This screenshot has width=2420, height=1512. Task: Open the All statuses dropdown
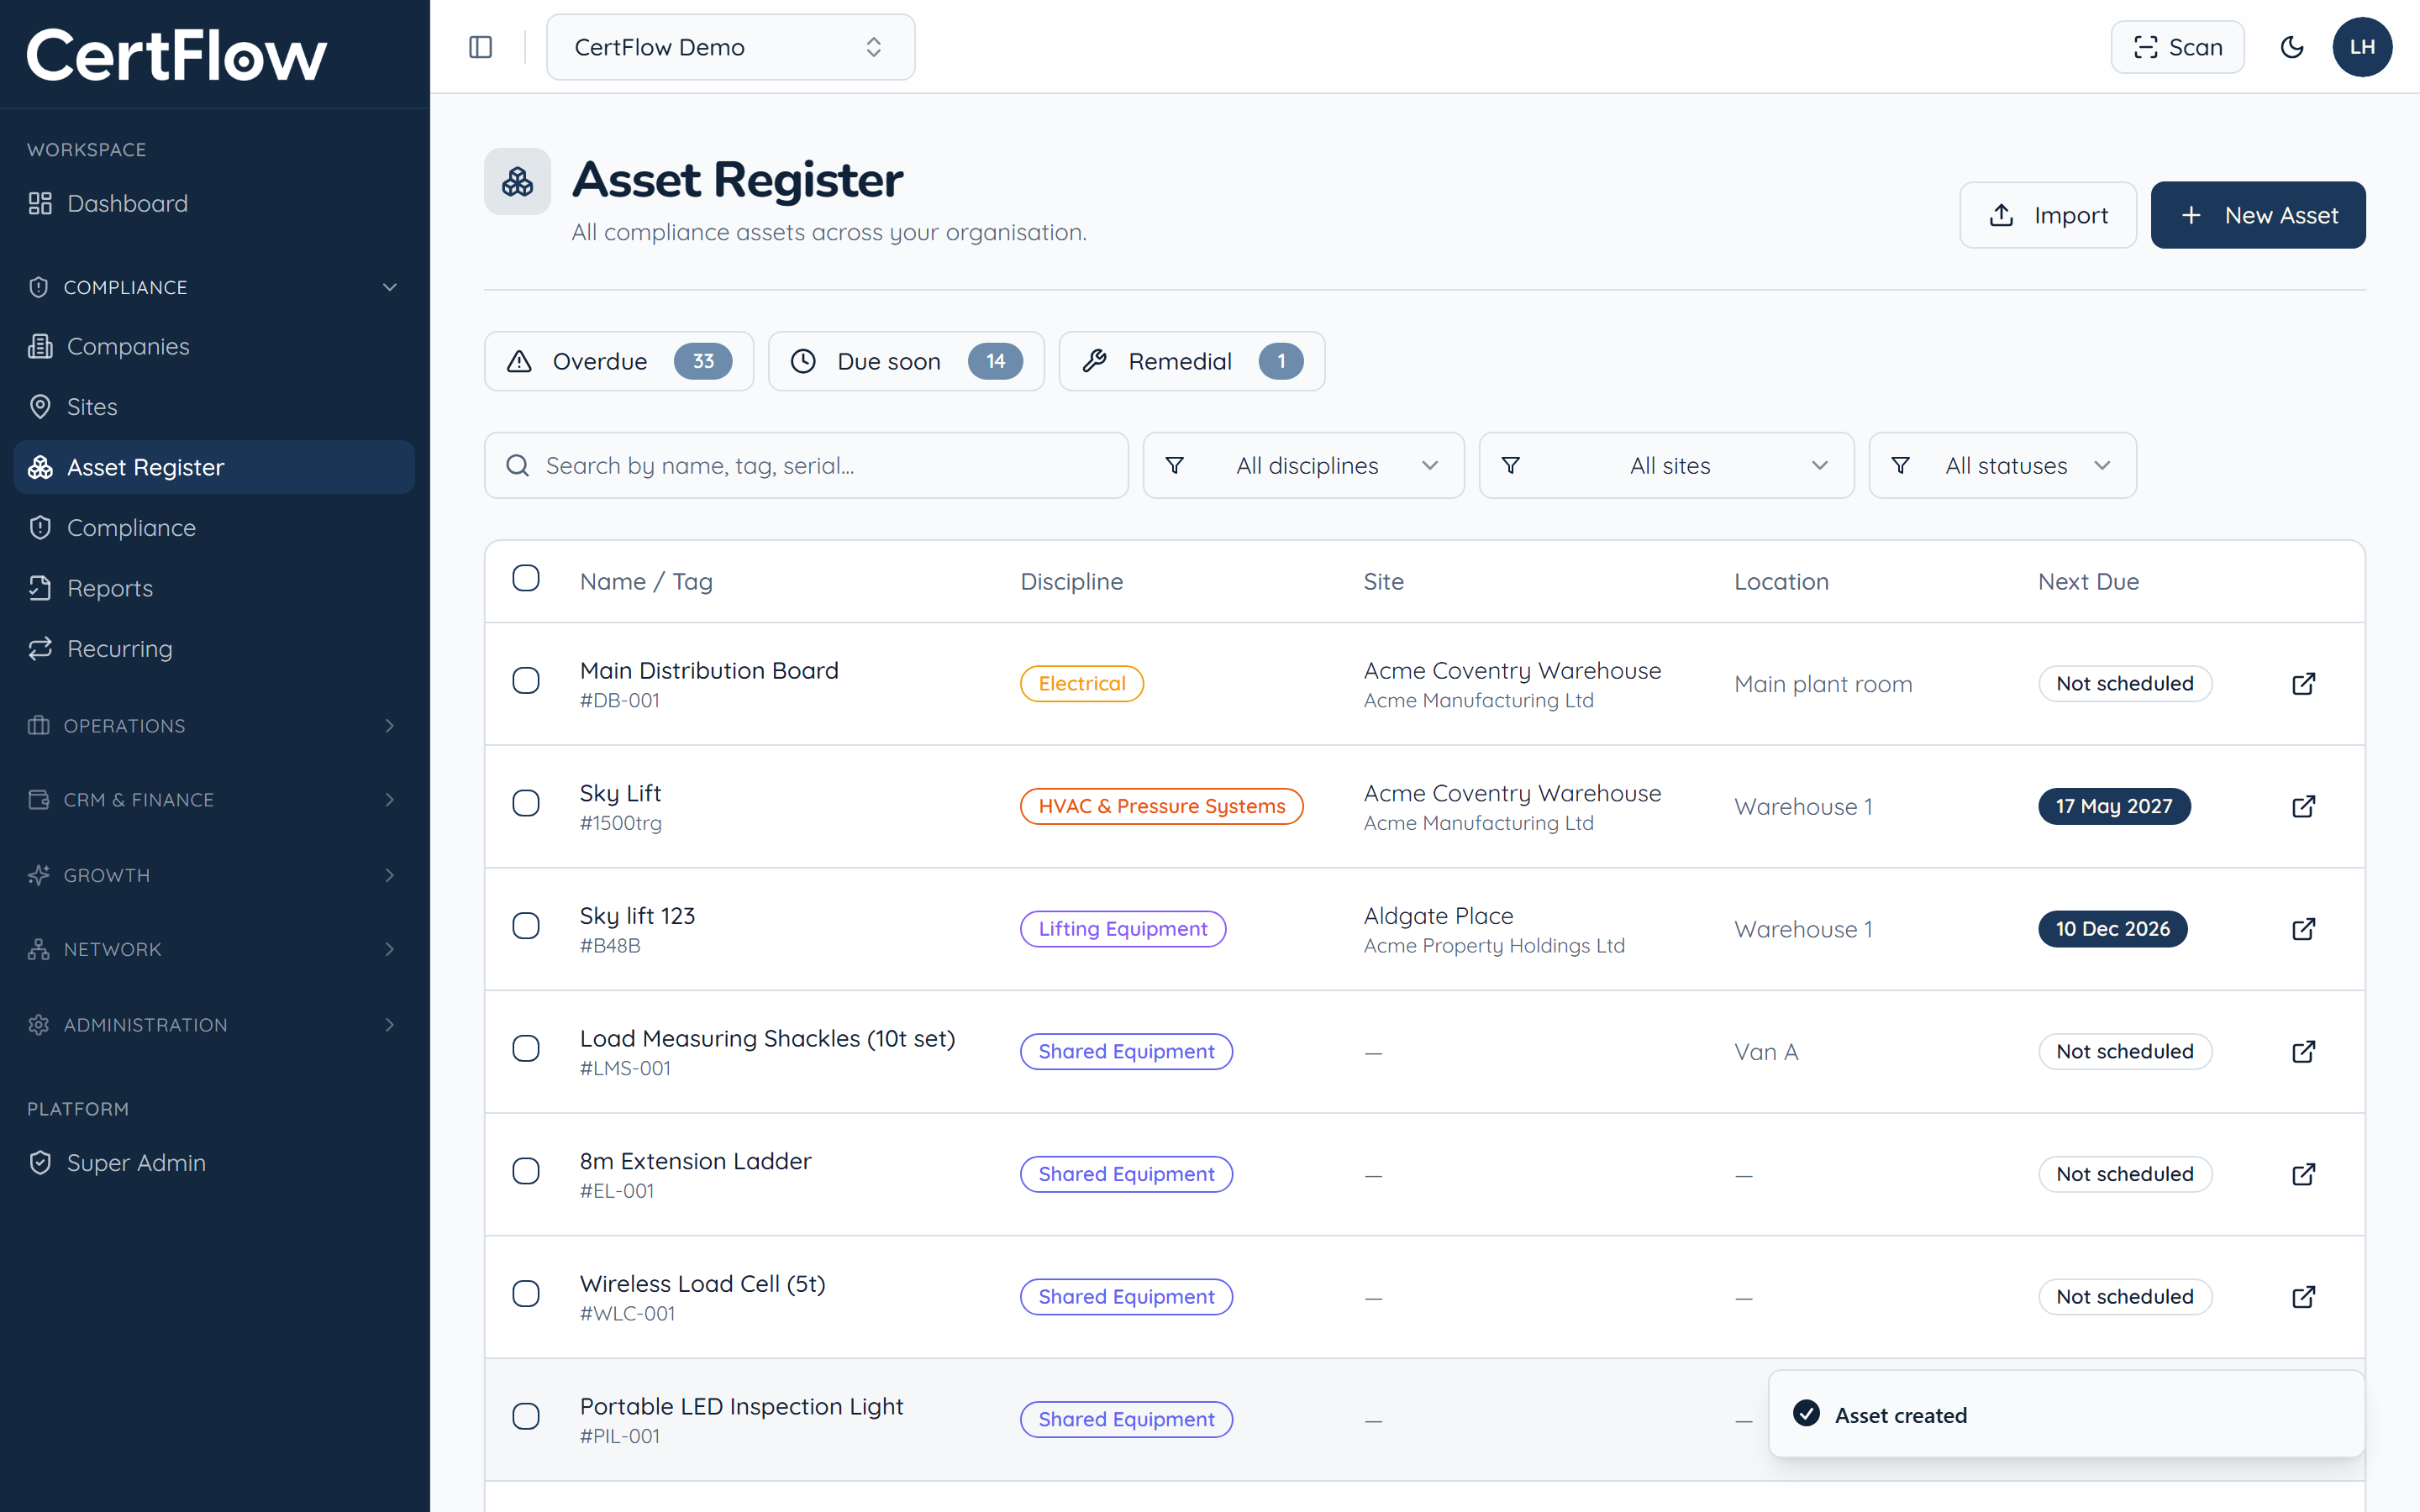[2002, 465]
